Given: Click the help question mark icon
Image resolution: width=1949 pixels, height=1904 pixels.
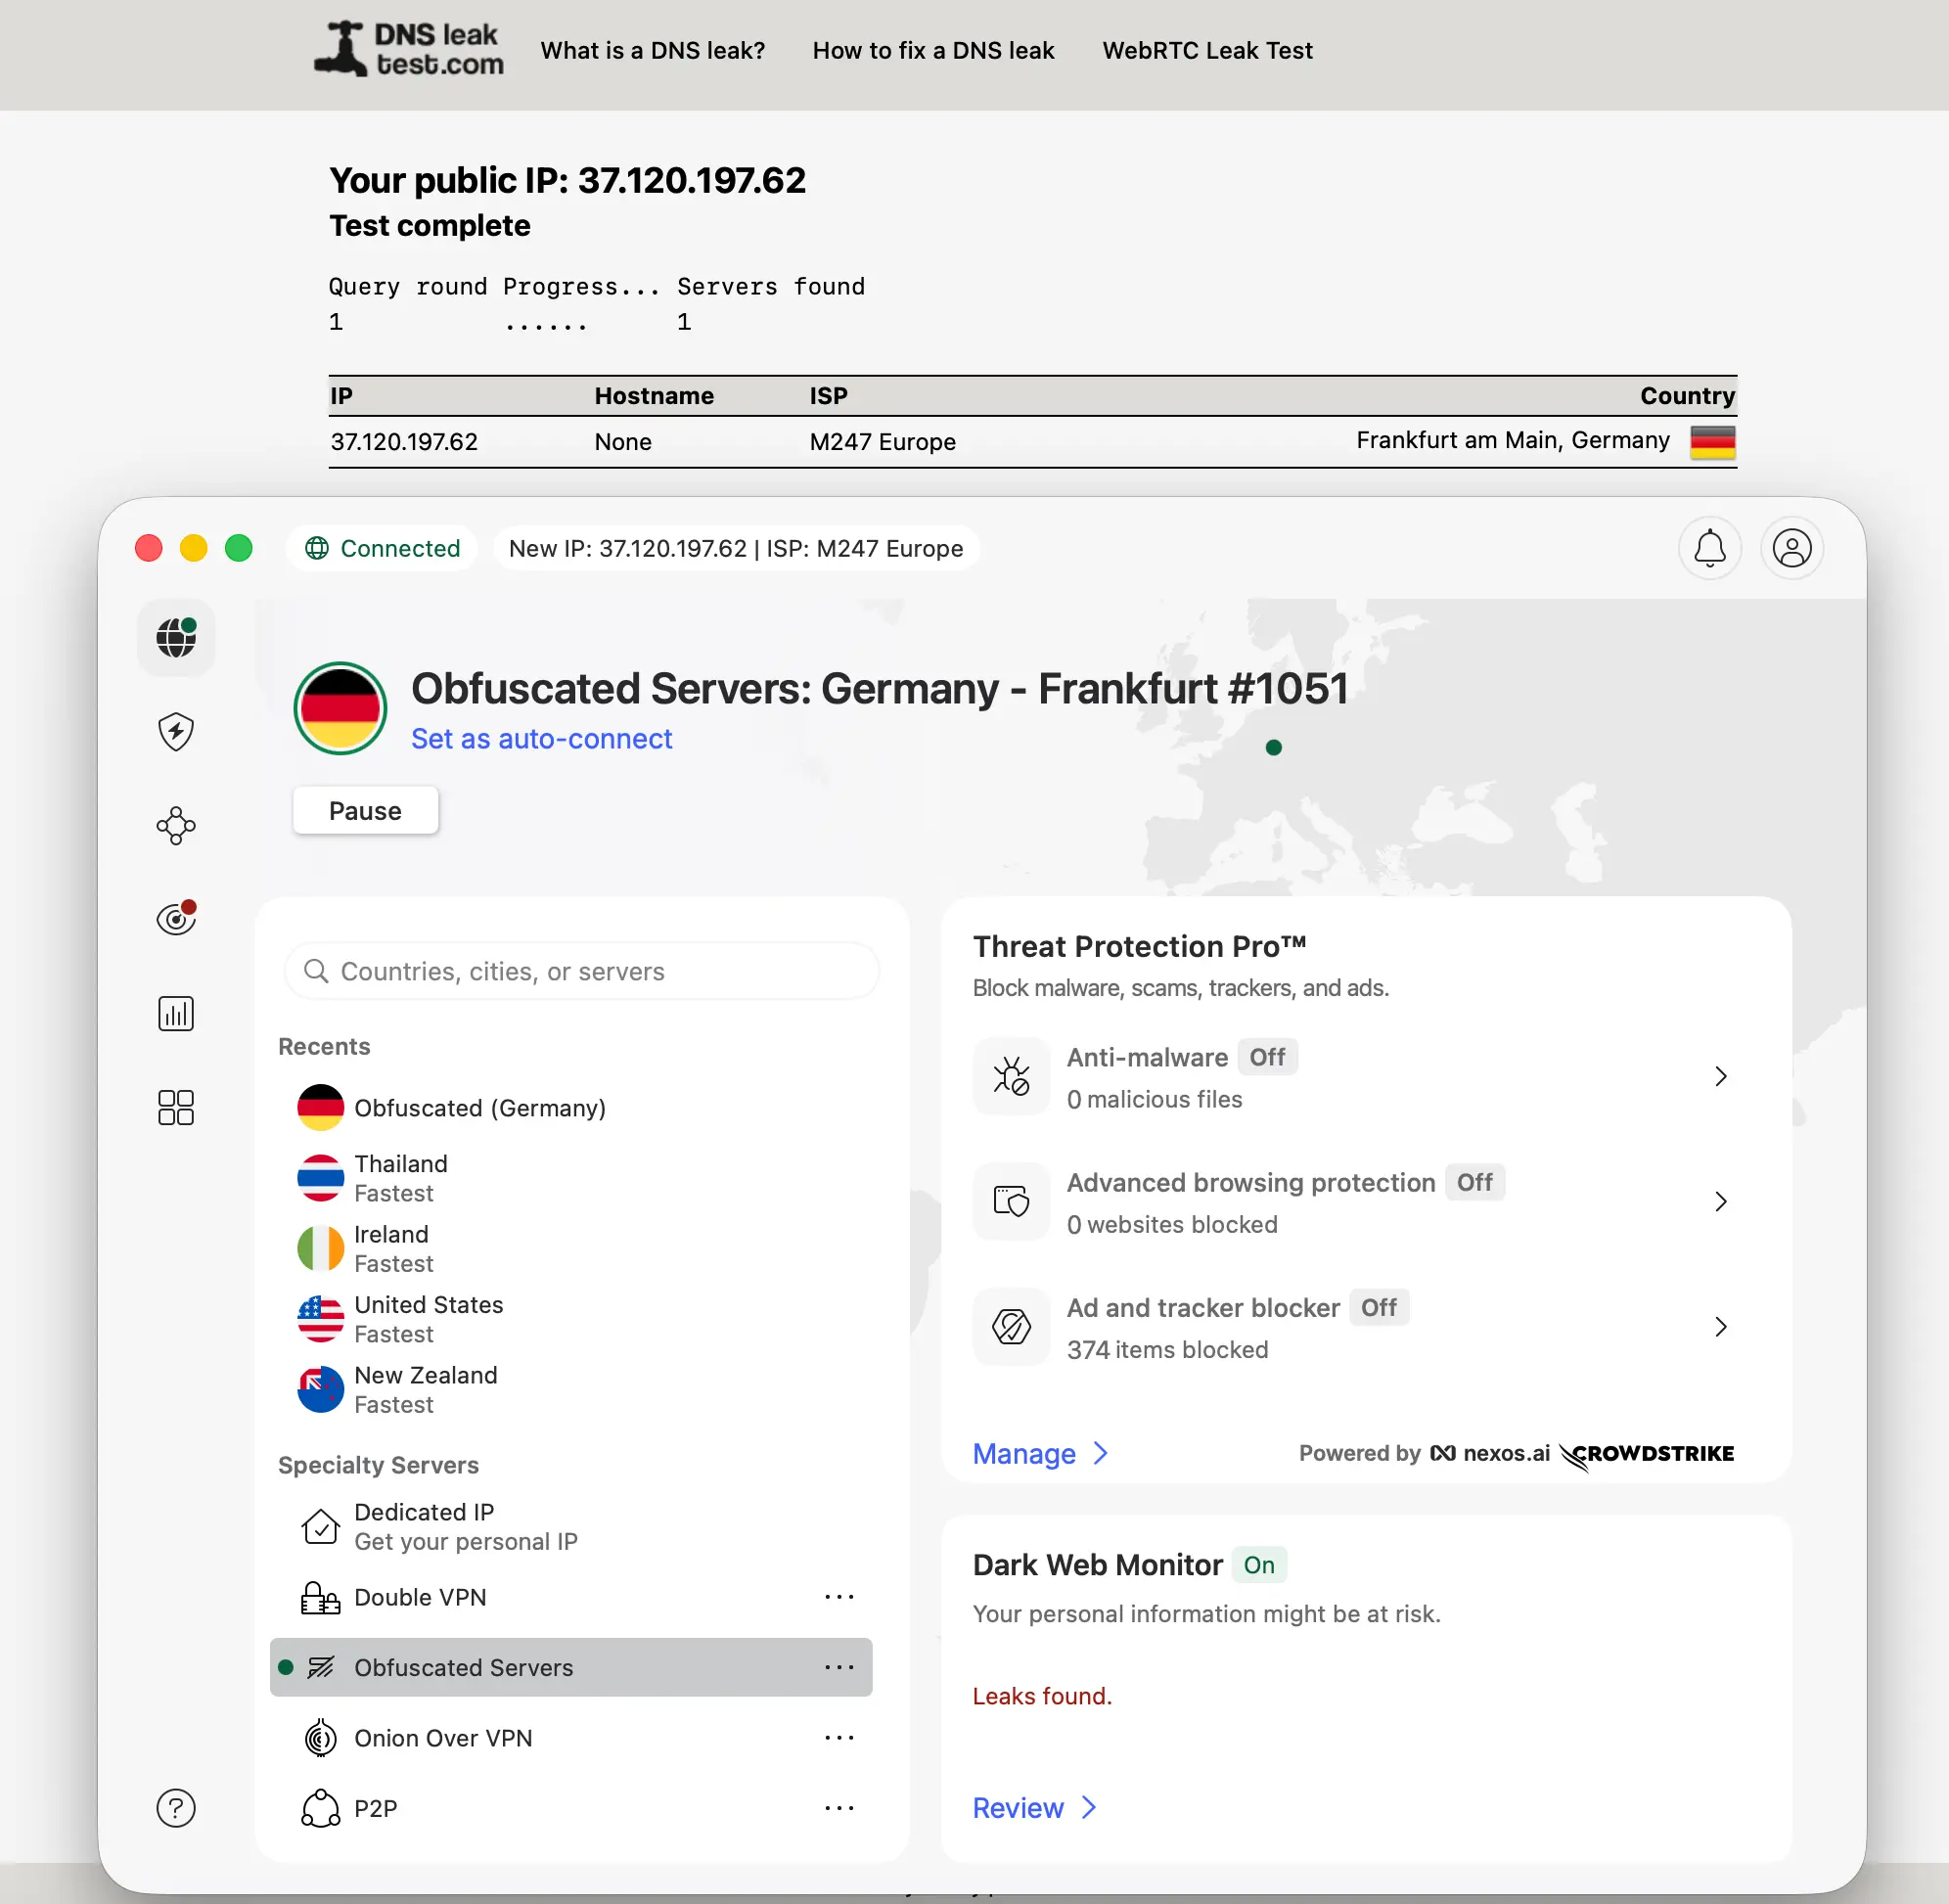Looking at the screenshot, I should coord(175,1808).
